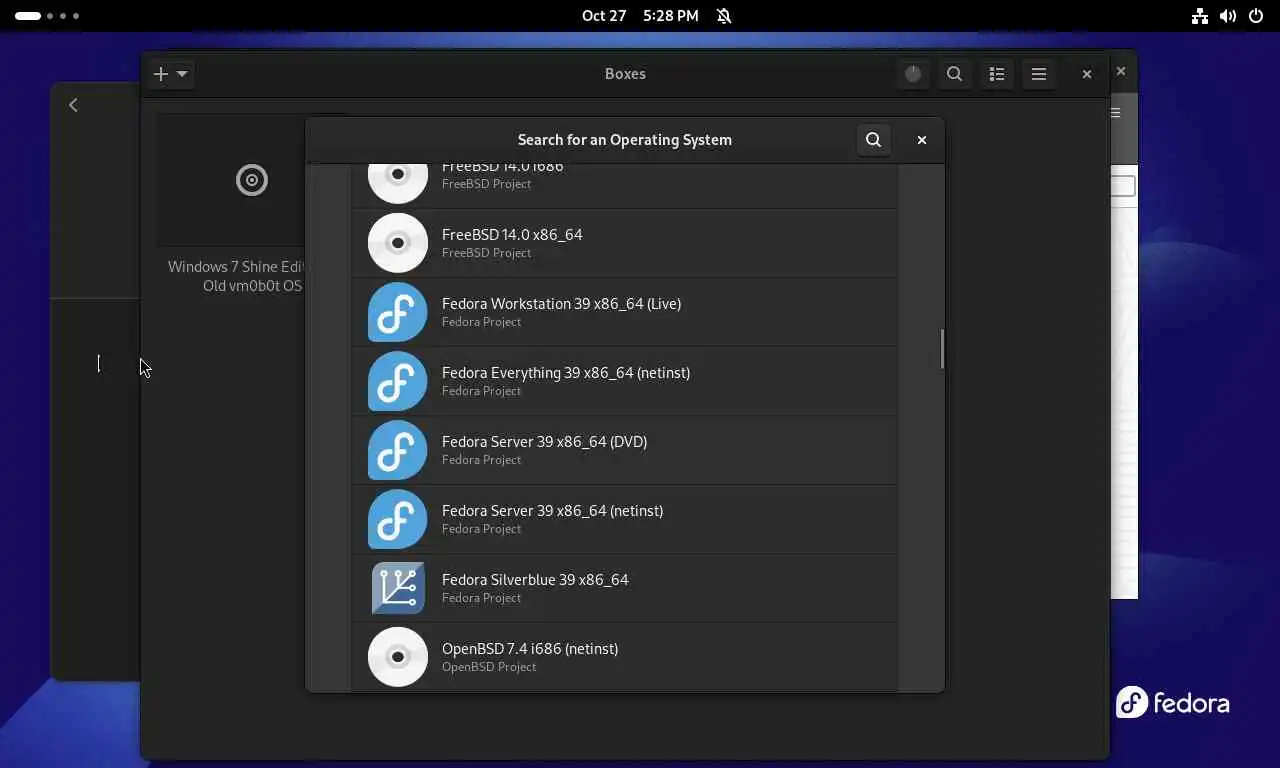Select Fedora Everything 39 x86_64 (netinst)
Viewport: 1280px width, 768px height.
(625, 381)
